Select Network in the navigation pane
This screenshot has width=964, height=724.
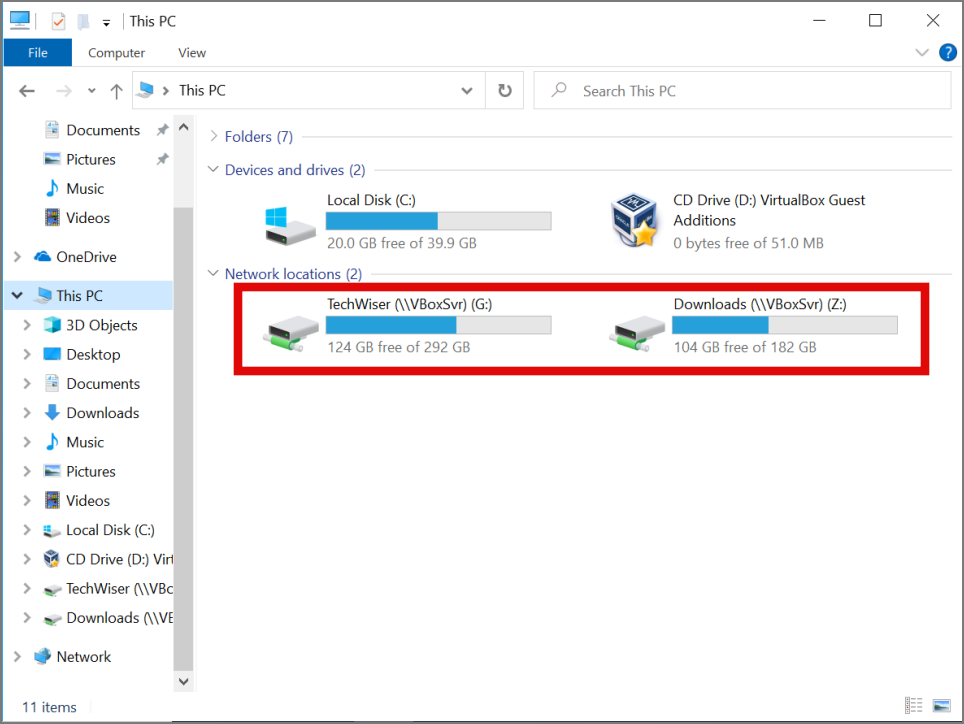73,657
